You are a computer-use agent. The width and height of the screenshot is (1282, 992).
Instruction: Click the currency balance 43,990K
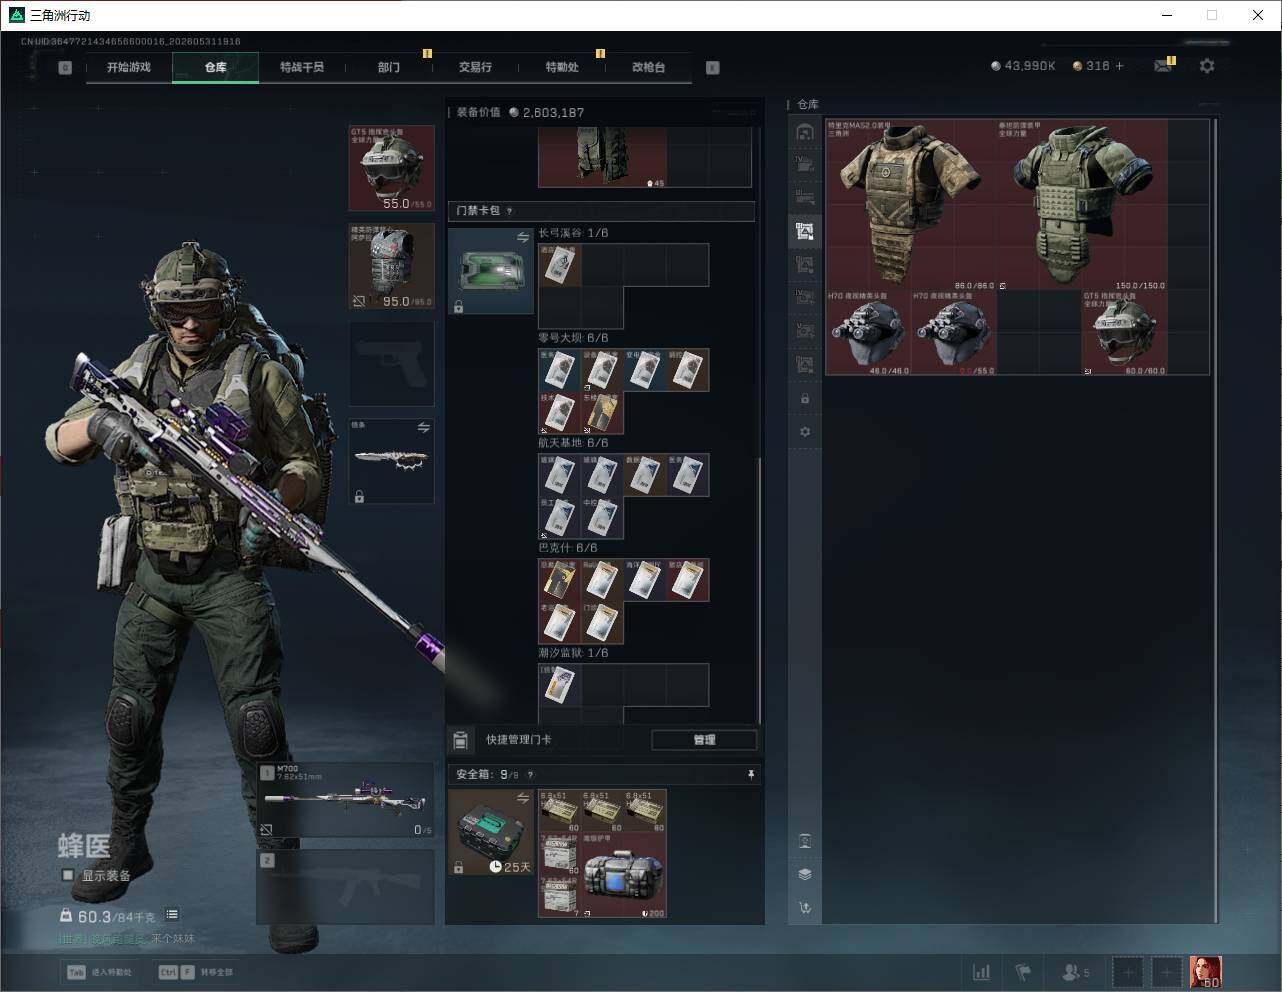pyautogui.click(x=1023, y=66)
